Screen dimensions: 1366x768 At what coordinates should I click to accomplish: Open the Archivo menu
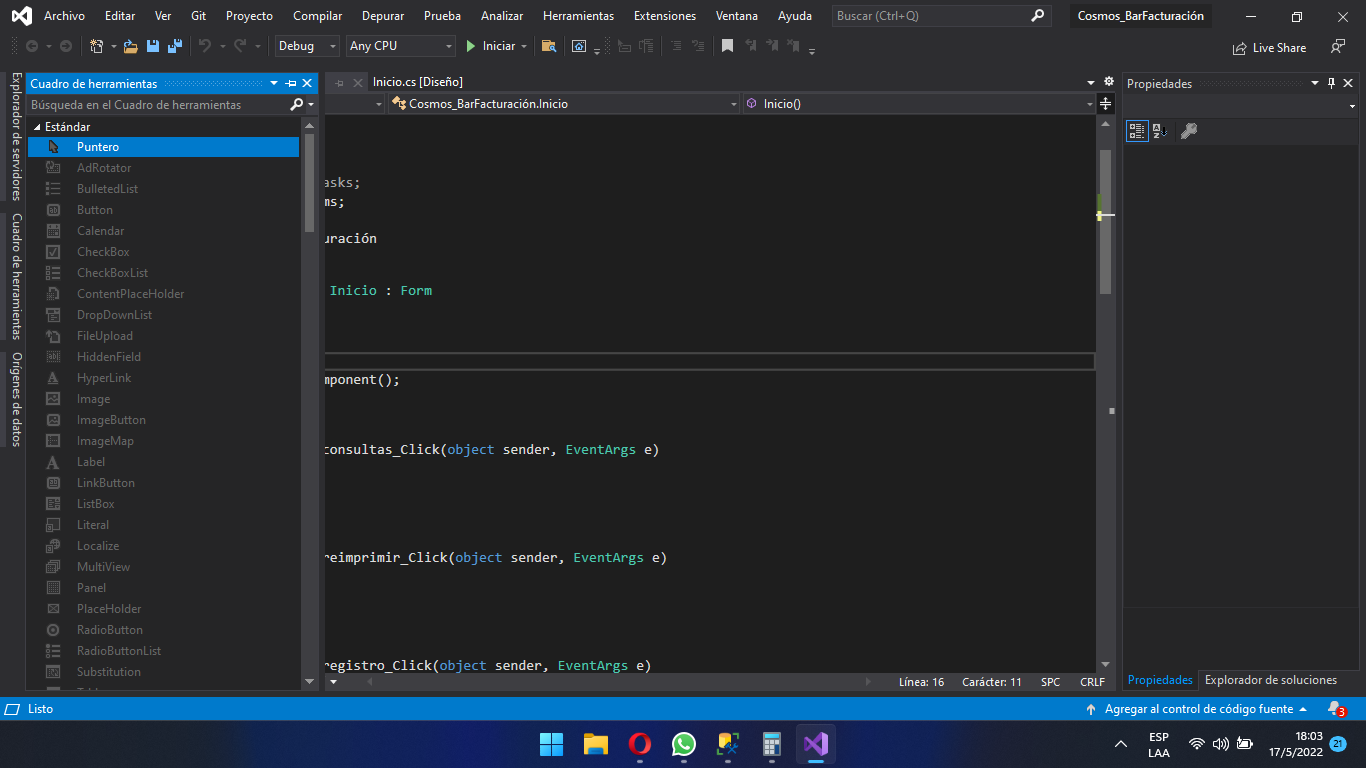tap(64, 16)
